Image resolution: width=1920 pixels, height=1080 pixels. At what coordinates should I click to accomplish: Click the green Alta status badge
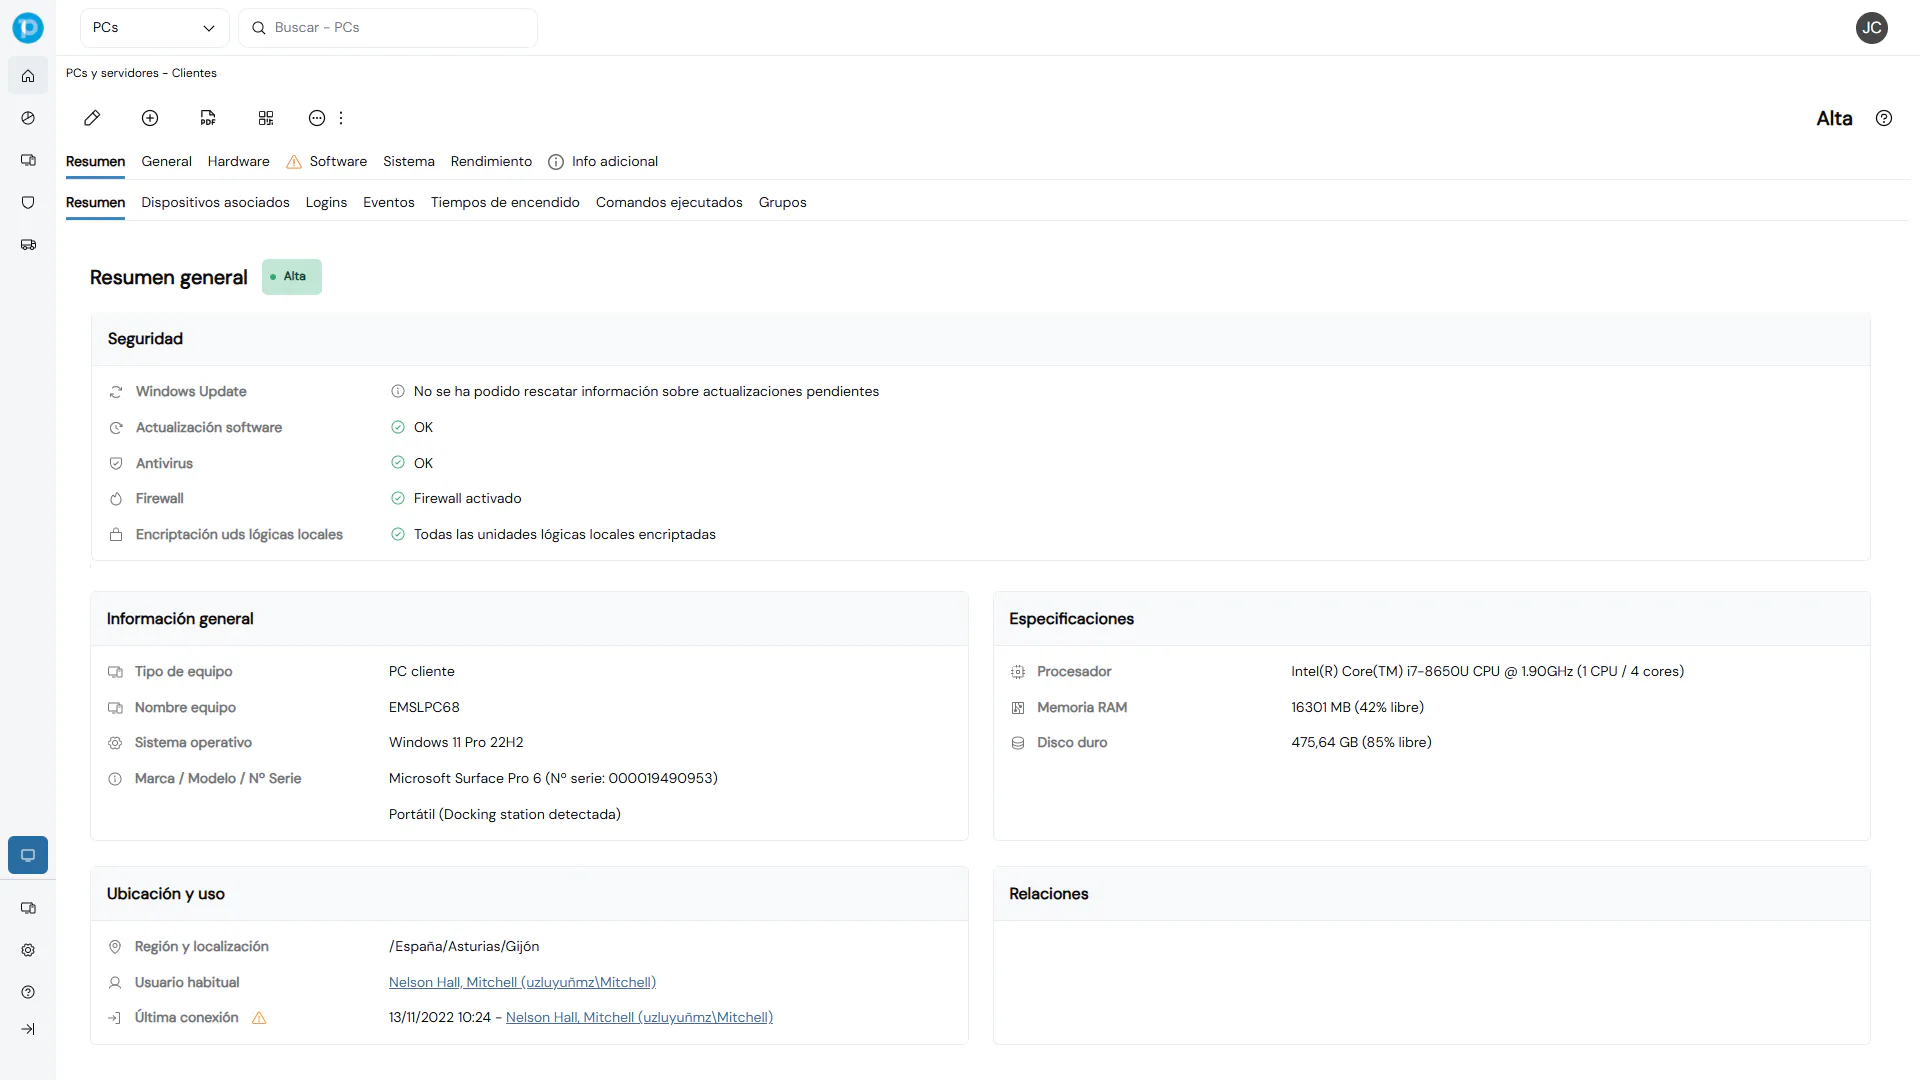(x=292, y=277)
